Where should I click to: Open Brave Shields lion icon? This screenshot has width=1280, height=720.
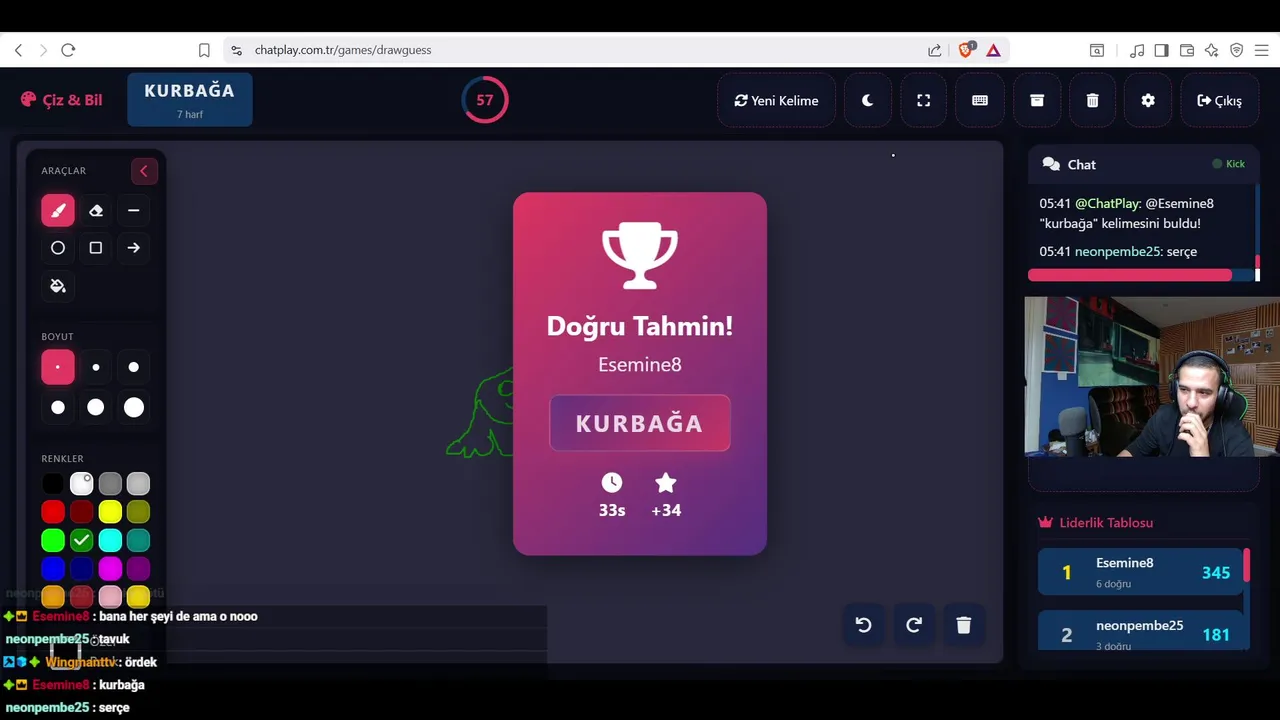[x=966, y=50]
